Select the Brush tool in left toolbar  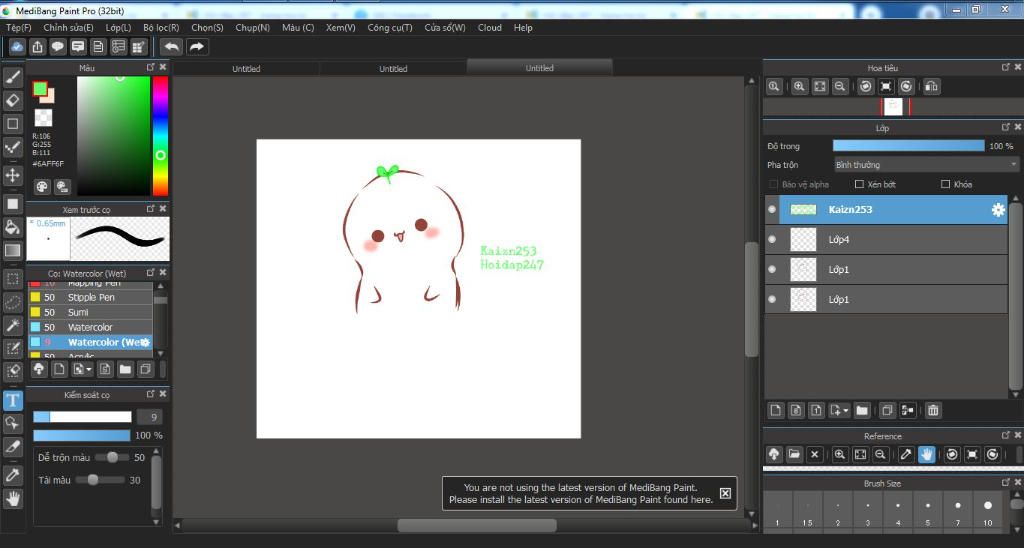coord(13,76)
